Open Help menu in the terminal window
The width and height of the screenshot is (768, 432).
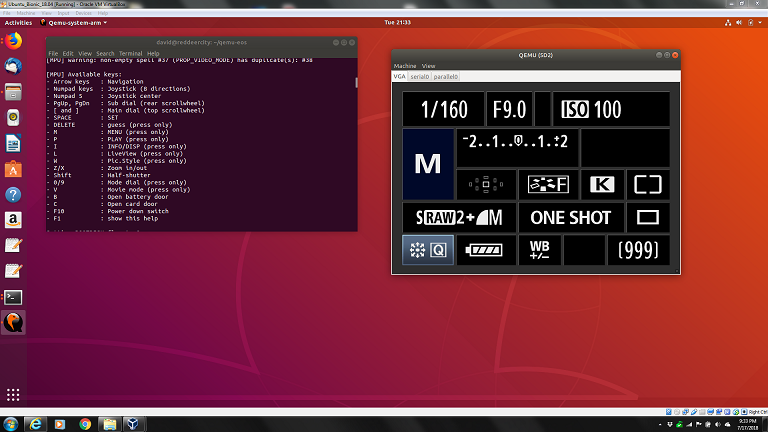point(153,53)
